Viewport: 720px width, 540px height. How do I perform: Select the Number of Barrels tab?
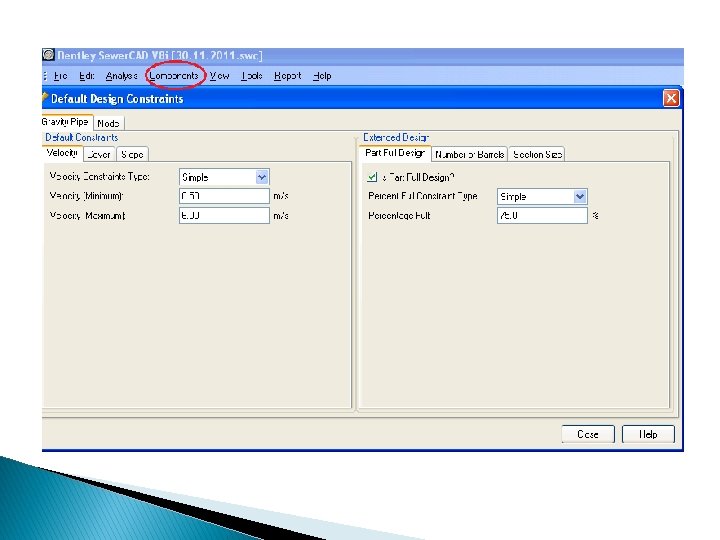pos(469,154)
